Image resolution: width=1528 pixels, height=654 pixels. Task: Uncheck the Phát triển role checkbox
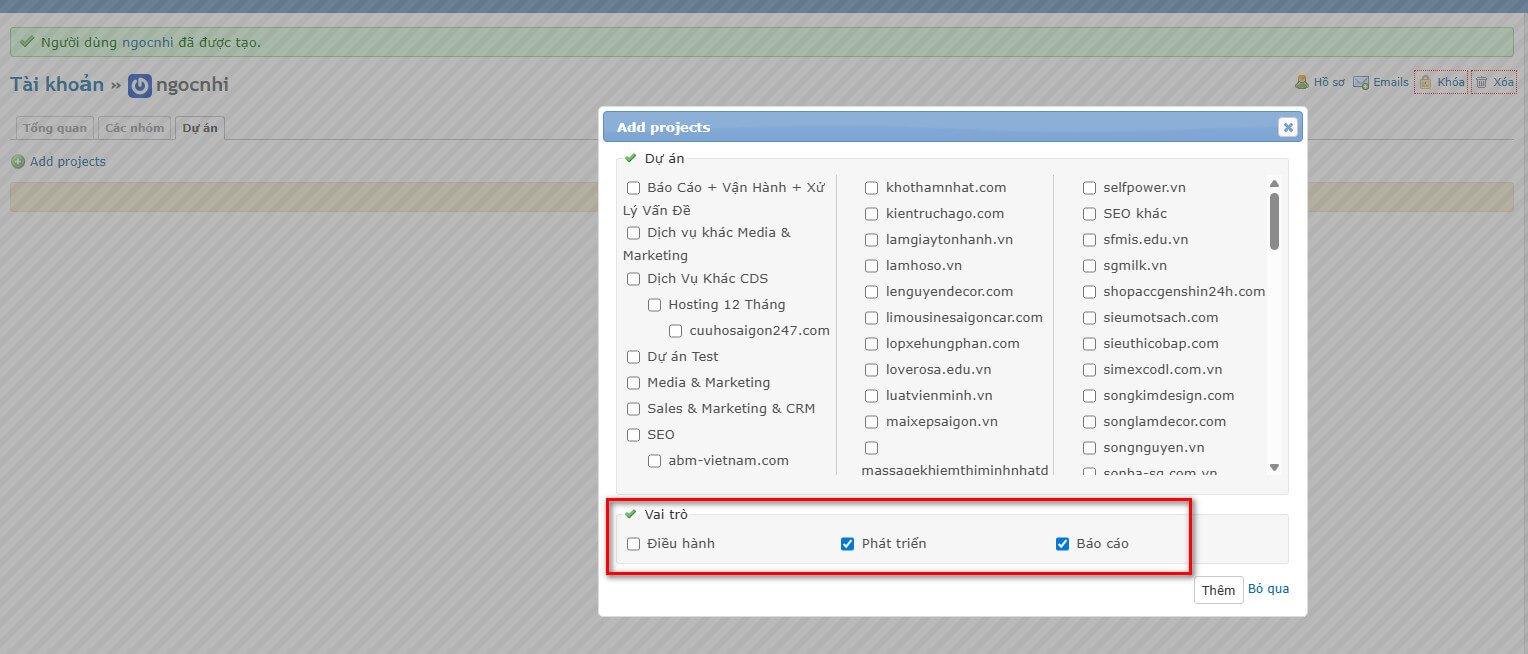[848, 544]
